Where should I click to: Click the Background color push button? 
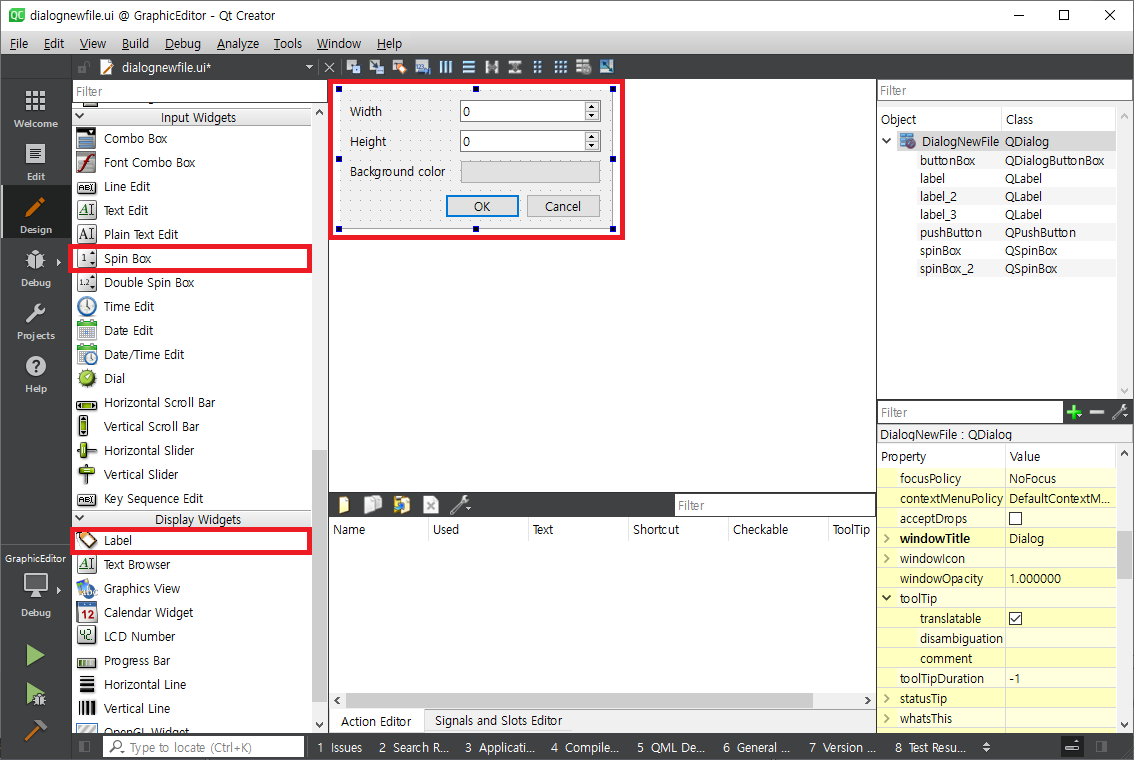point(530,171)
